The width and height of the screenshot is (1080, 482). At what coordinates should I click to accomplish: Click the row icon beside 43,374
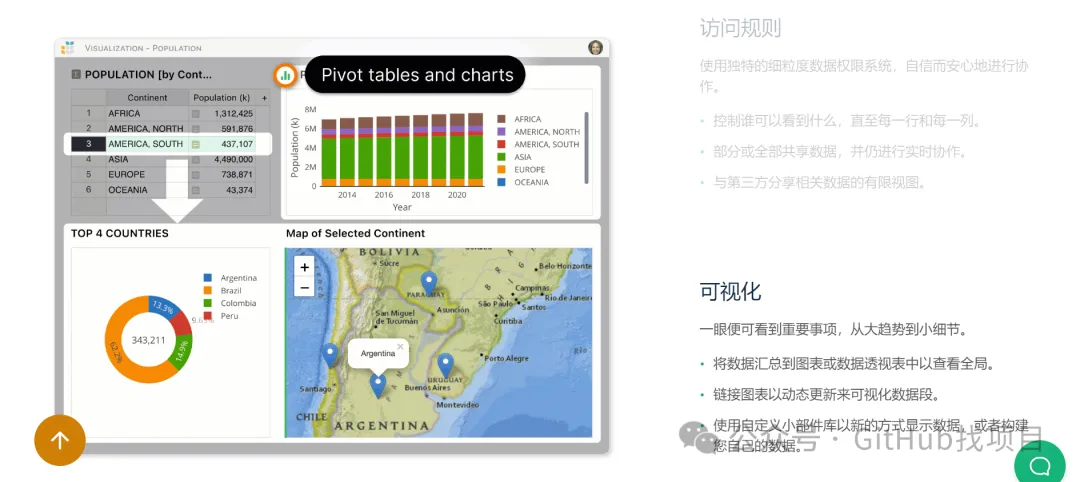click(196, 190)
